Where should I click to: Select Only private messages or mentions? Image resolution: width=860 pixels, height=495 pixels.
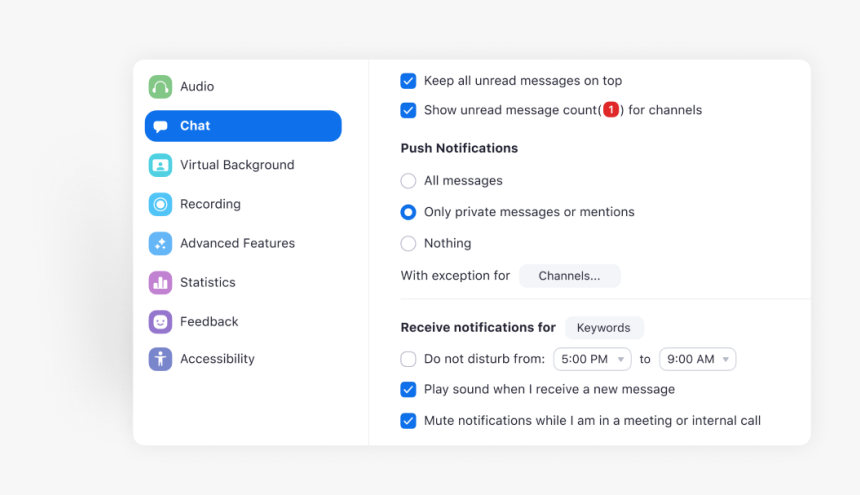(408, 212)
